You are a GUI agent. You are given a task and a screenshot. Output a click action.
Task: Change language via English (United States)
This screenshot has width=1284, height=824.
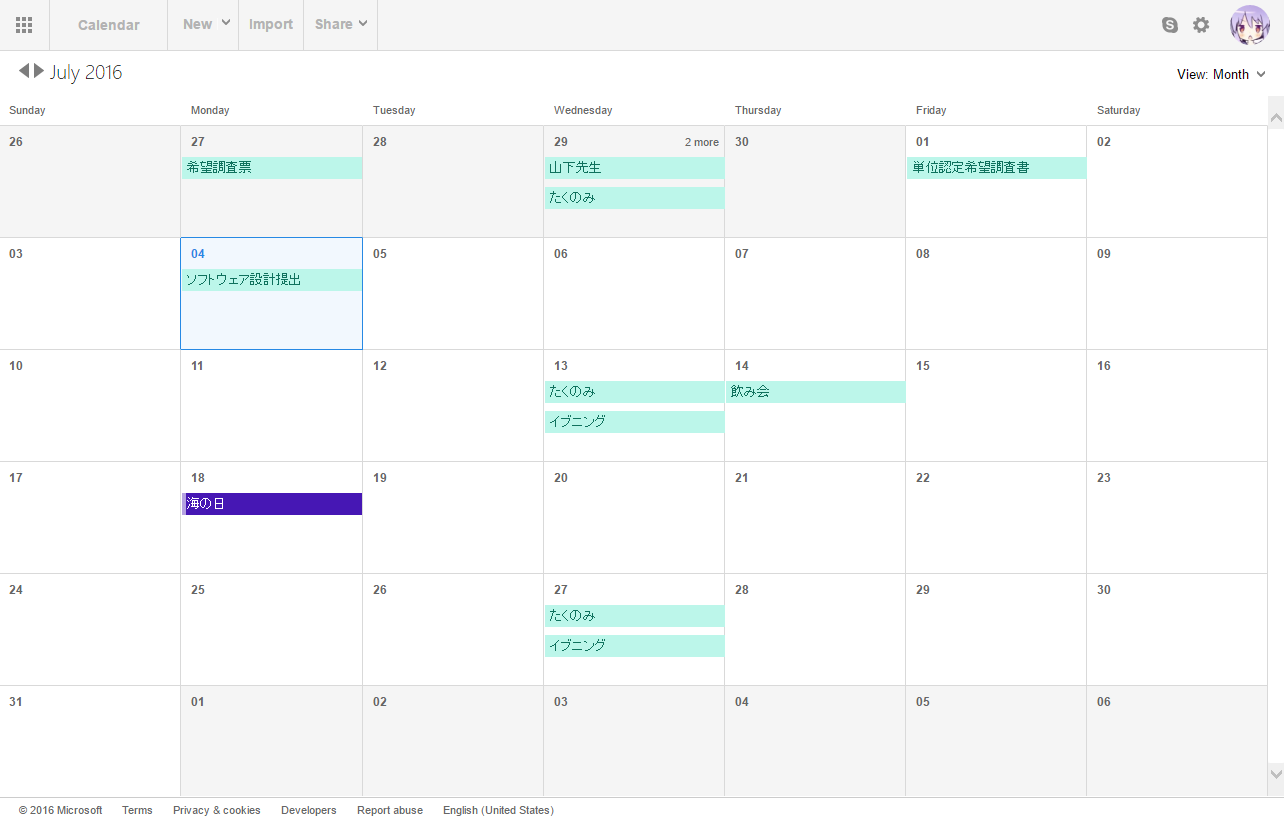tap(498, 810)
